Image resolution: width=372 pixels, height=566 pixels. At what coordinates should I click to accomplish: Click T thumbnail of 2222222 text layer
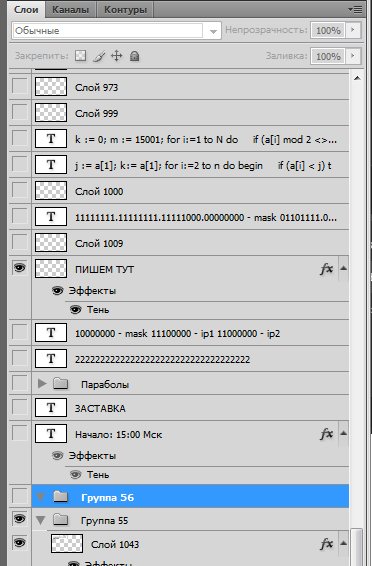[x=51, y=358]
